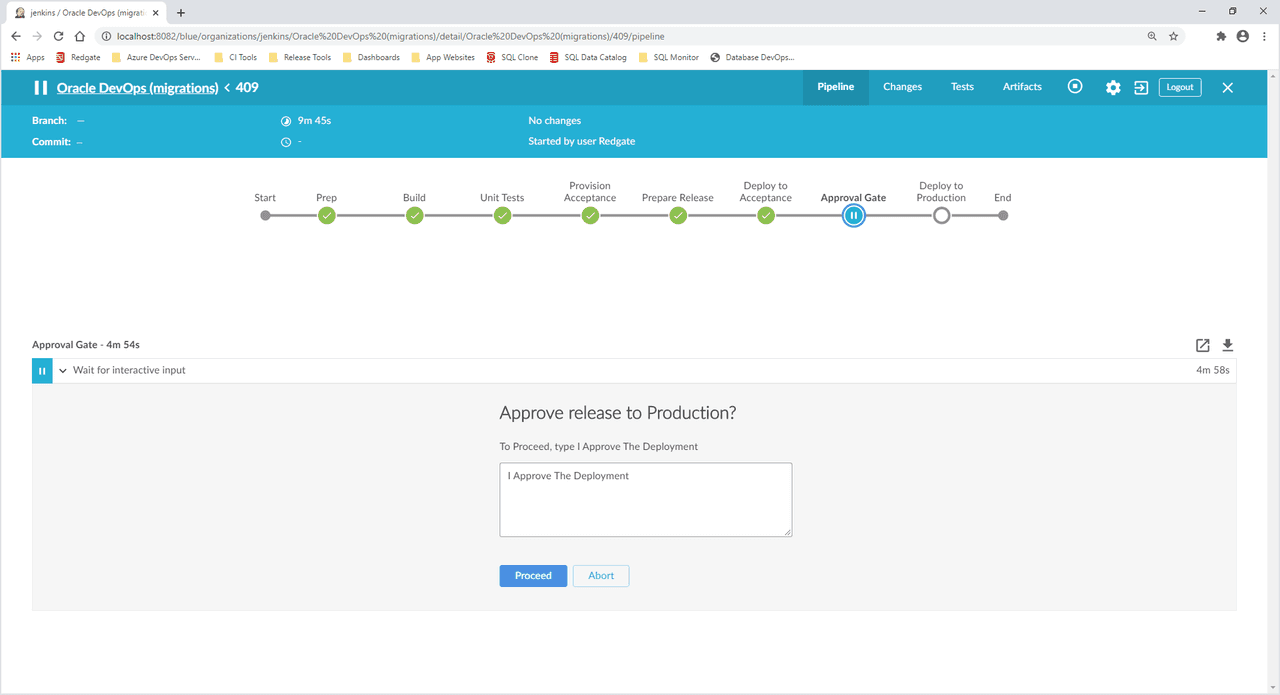Download the stage log icon
Viewport: 1280px width, 695px height.
1228,345
